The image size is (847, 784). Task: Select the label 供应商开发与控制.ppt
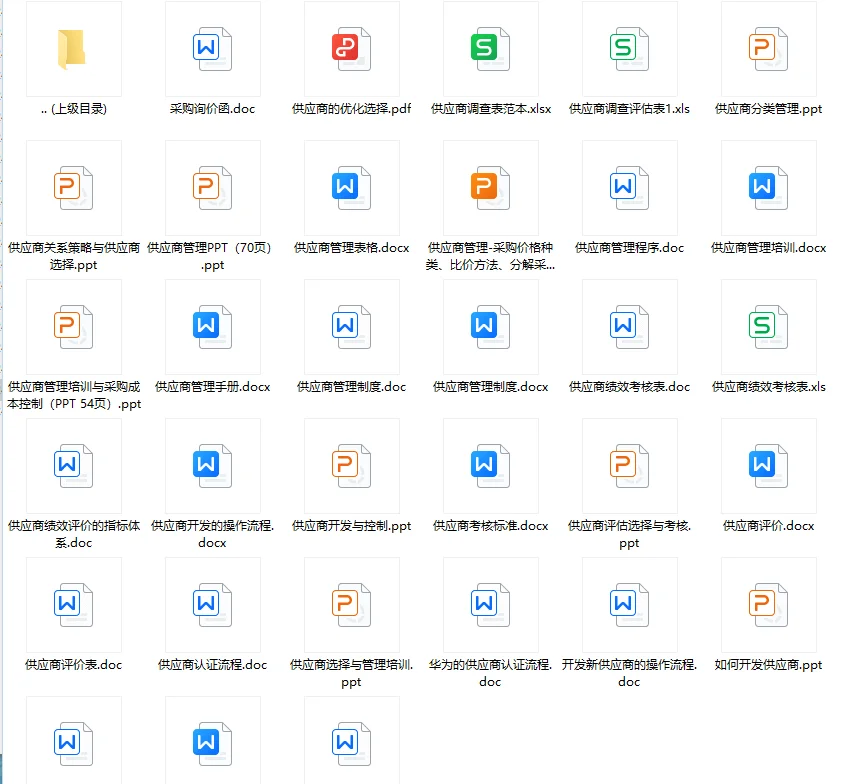tap(352, 525)
